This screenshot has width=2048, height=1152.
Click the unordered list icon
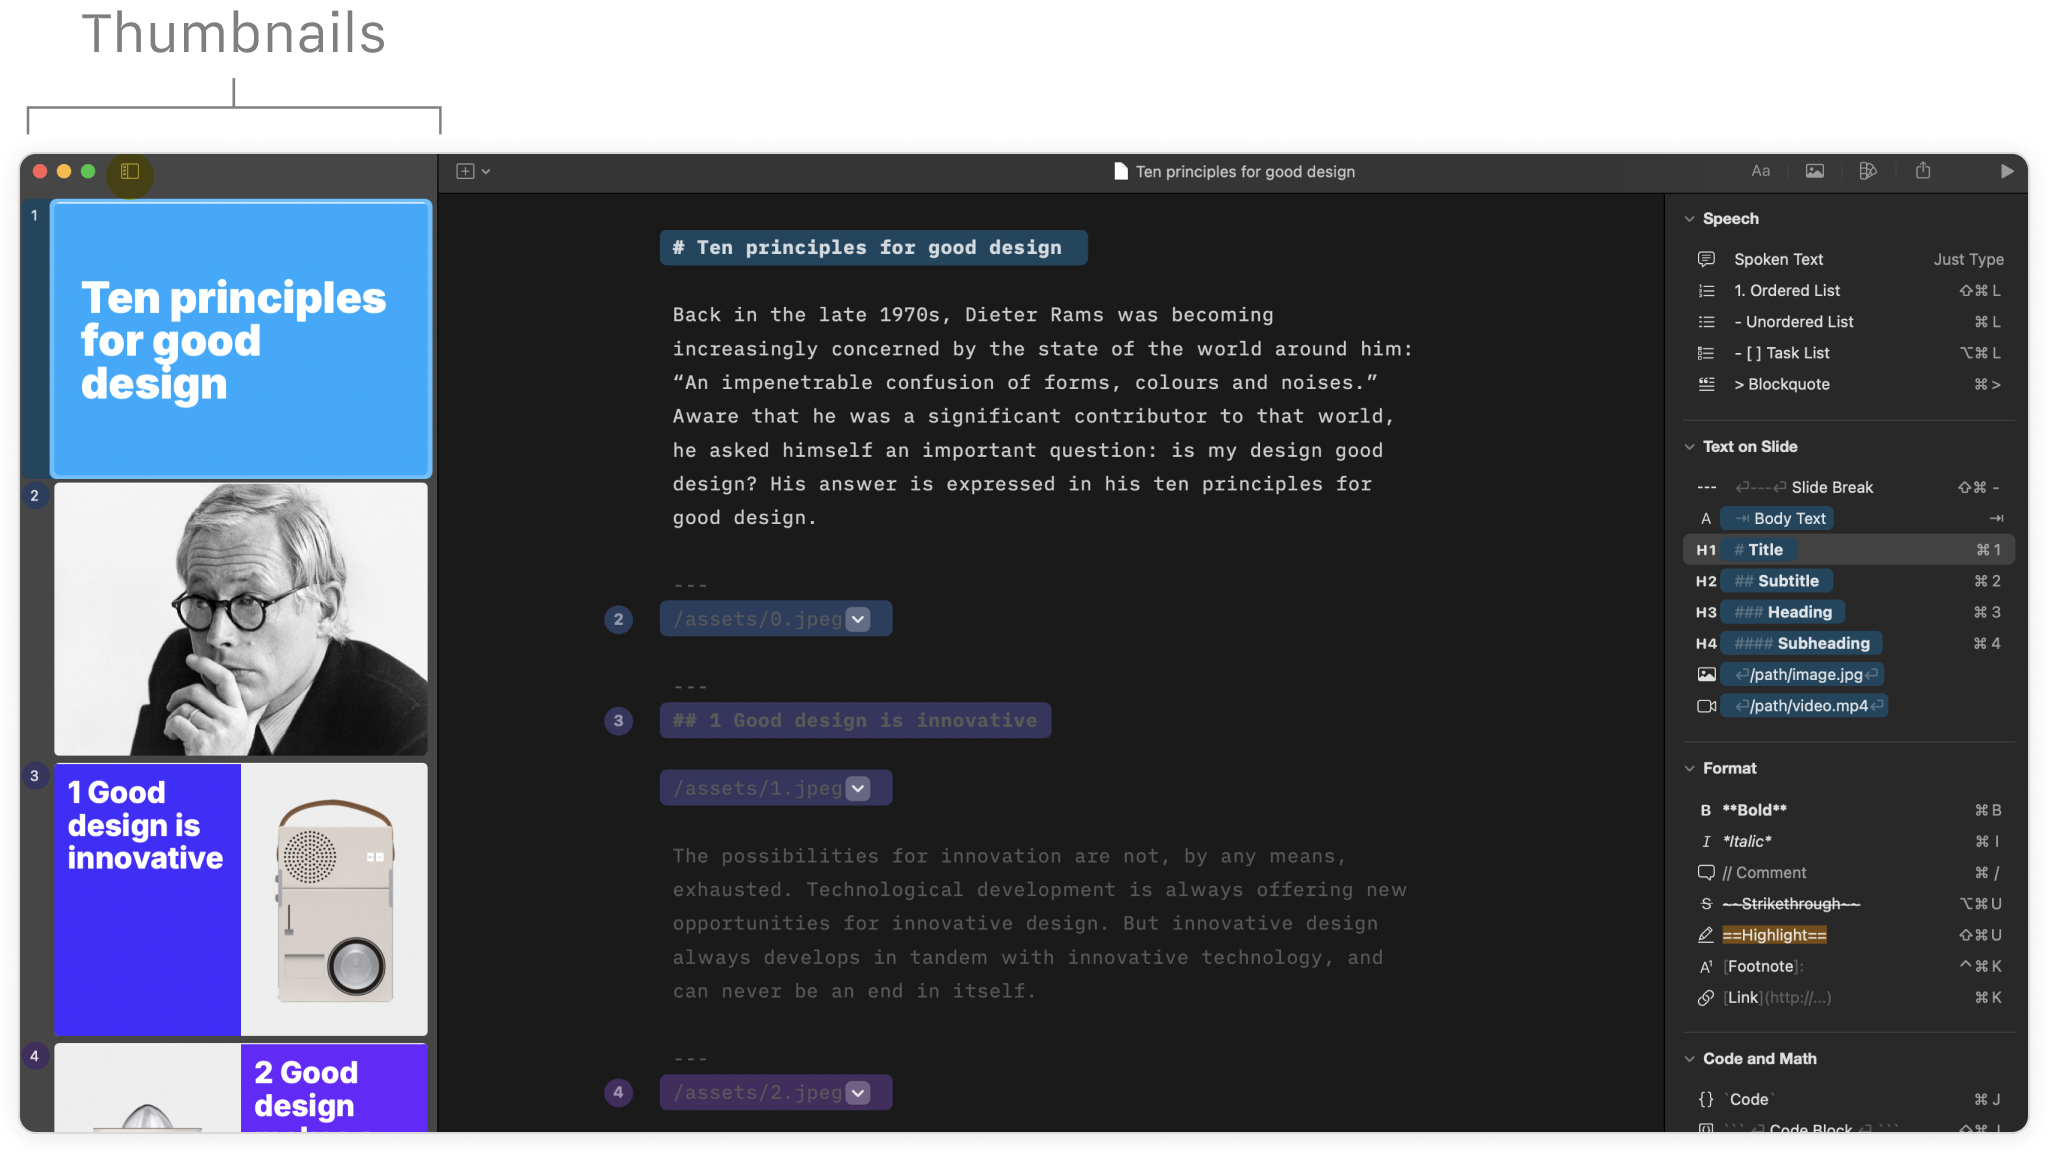click(x=1706, y=322)
